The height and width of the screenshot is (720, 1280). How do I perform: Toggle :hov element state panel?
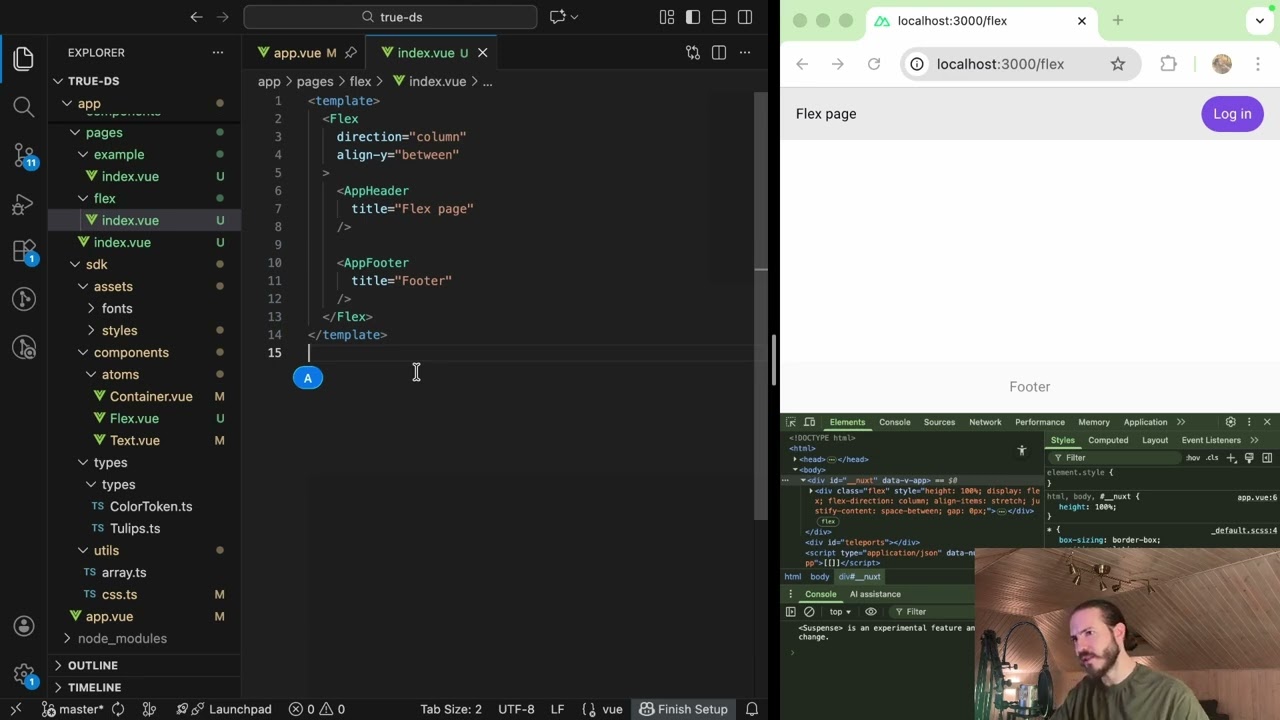pyautogui.click(x=1193, y=458)
